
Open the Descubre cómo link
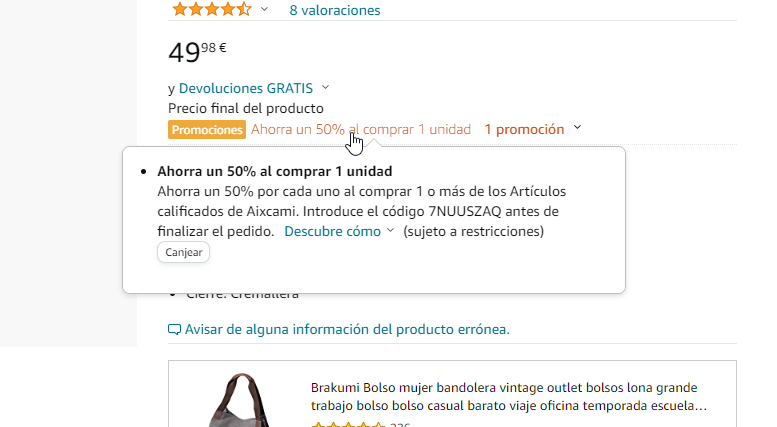[333, 231]
